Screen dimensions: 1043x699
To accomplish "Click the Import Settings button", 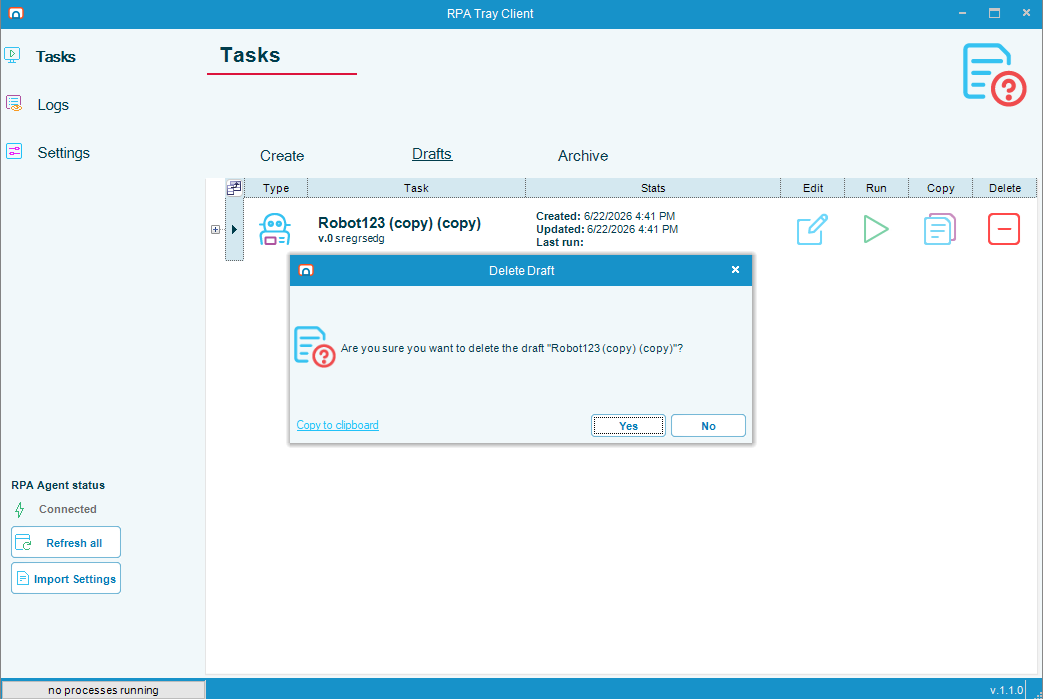I will [x=66, y=578].
